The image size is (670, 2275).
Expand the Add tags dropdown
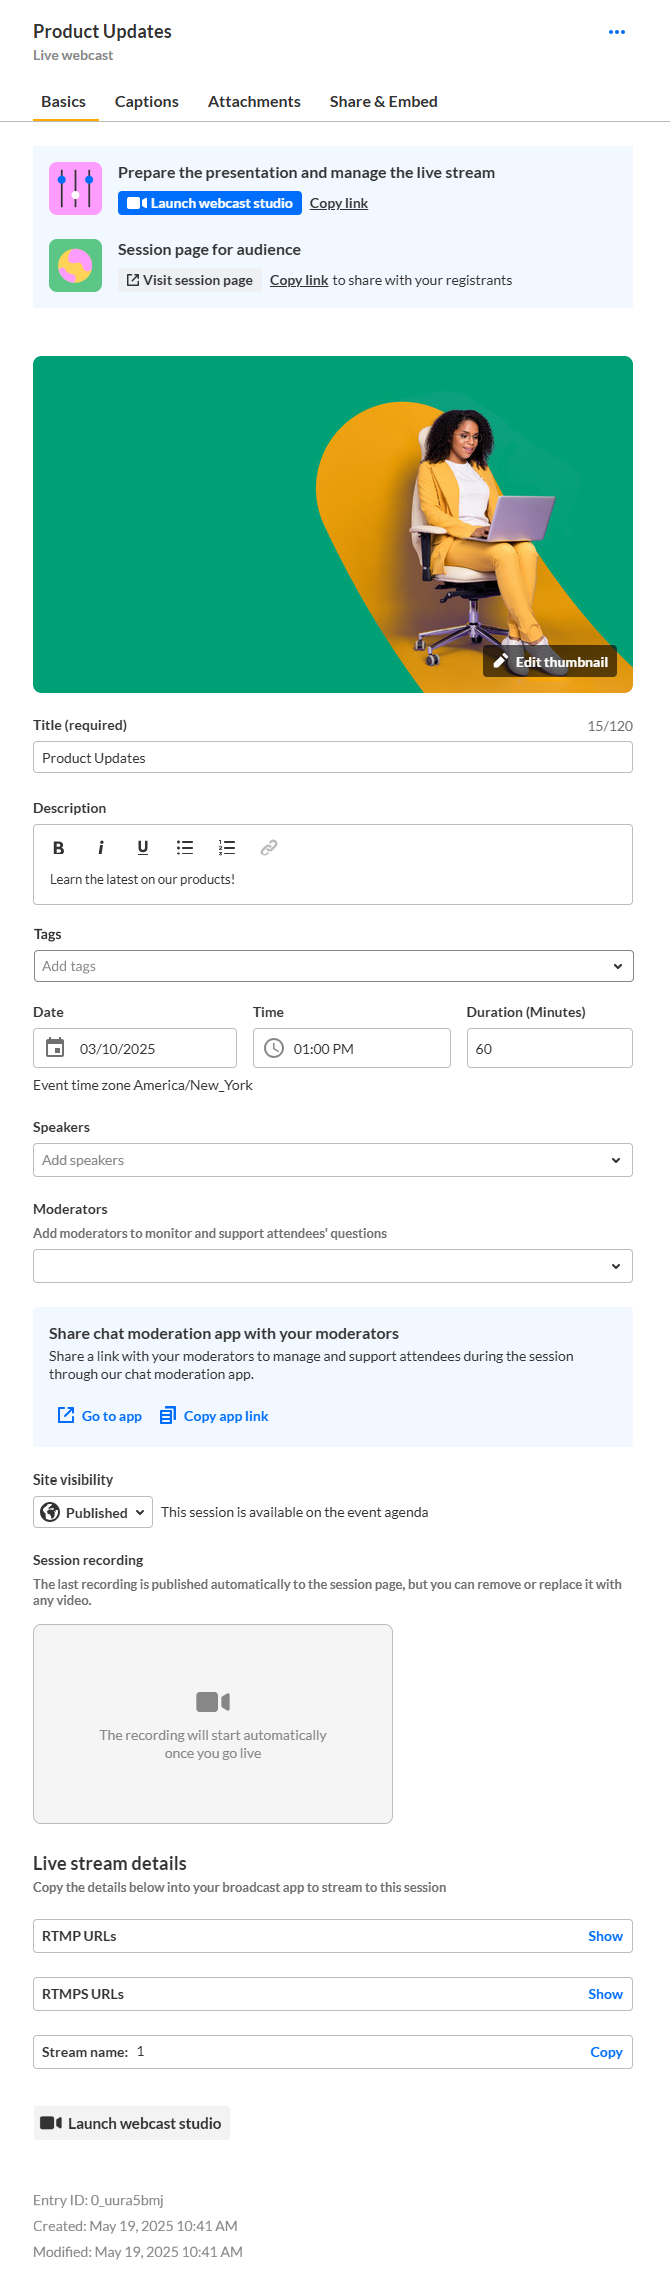click(617, 966)
